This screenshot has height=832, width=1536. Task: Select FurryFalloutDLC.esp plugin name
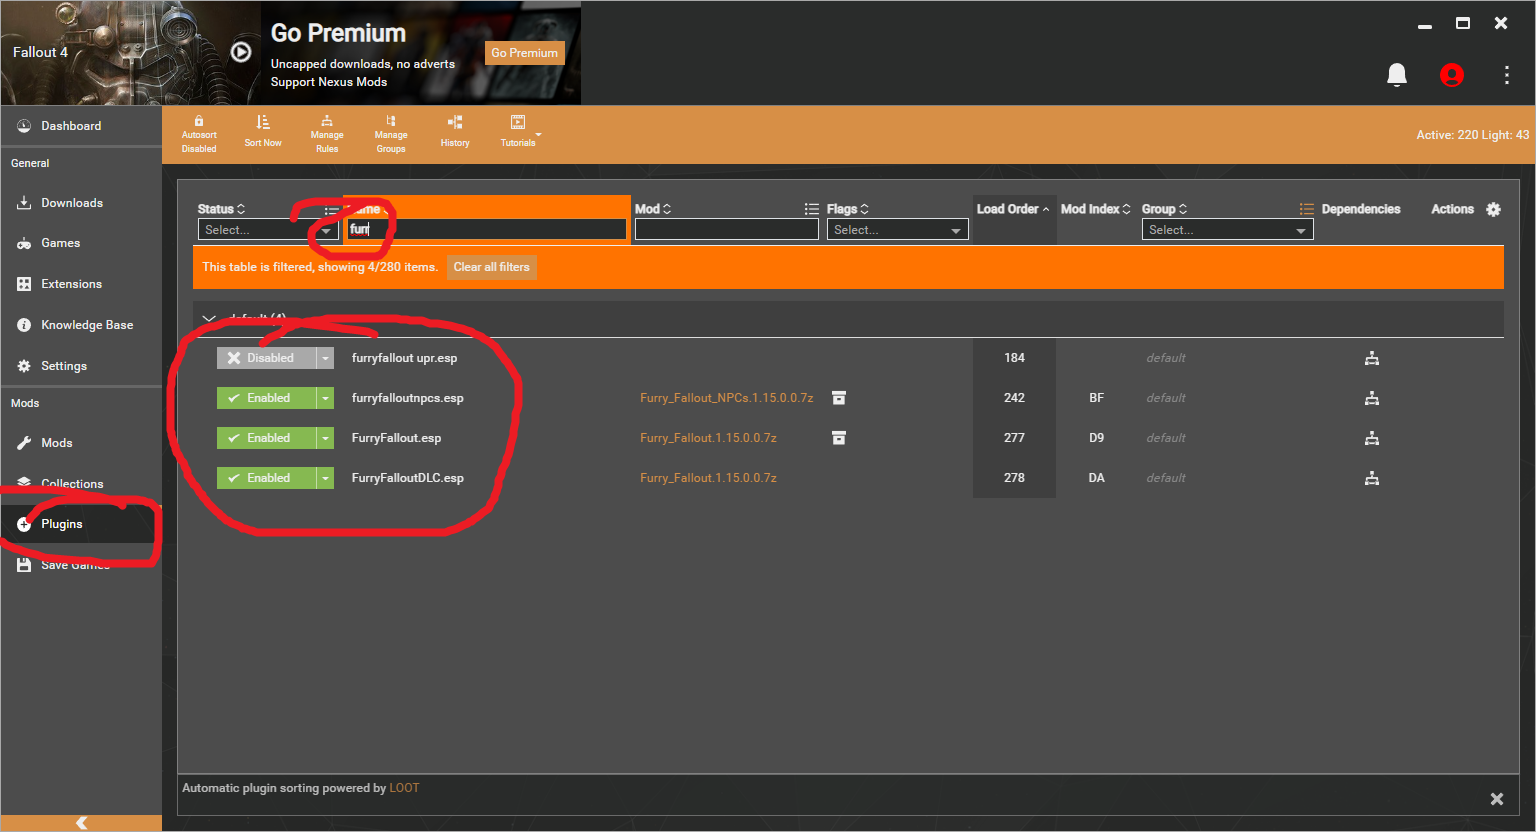coord(408,478)
